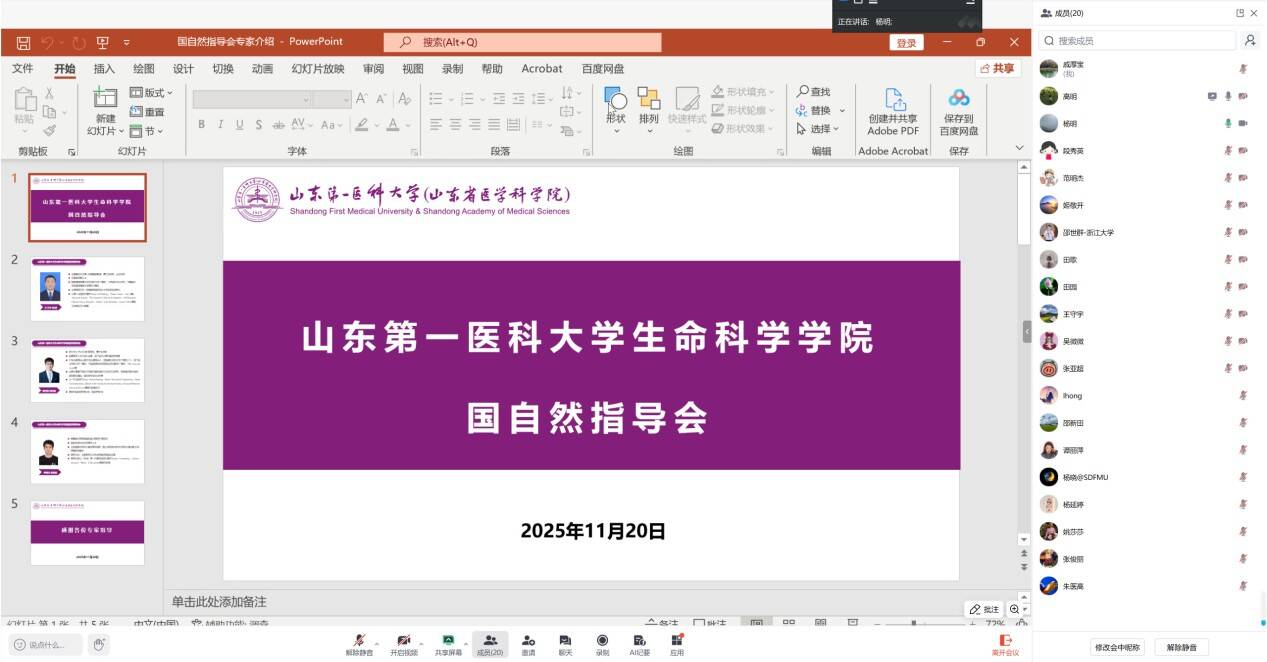Open the 聊天 chat icon

pos(565,640)
